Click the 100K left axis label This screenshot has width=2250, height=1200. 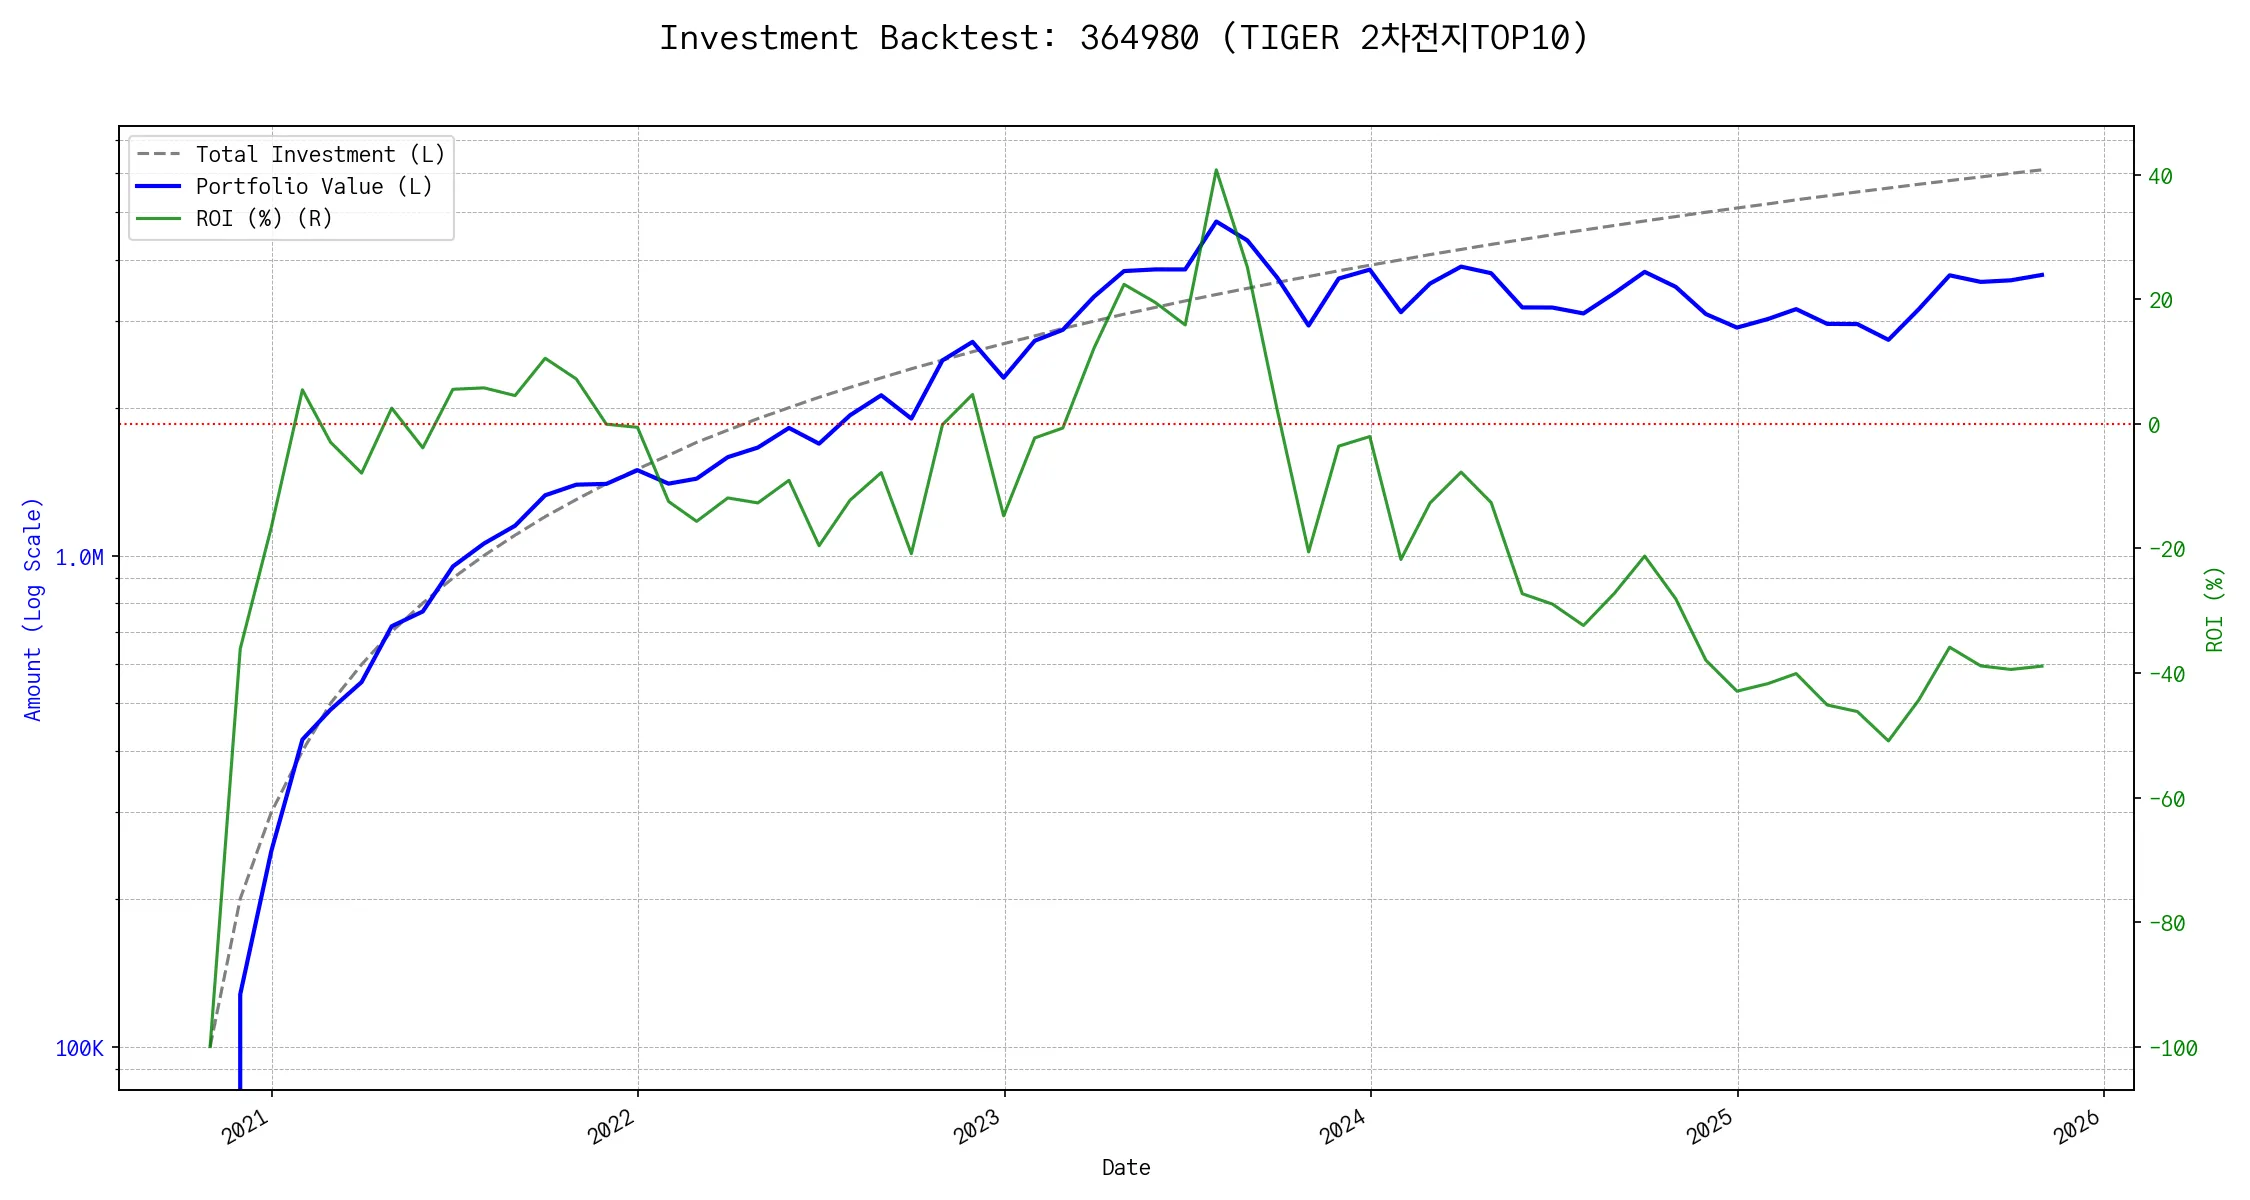pyautogui.click(x=79, y=1049)
